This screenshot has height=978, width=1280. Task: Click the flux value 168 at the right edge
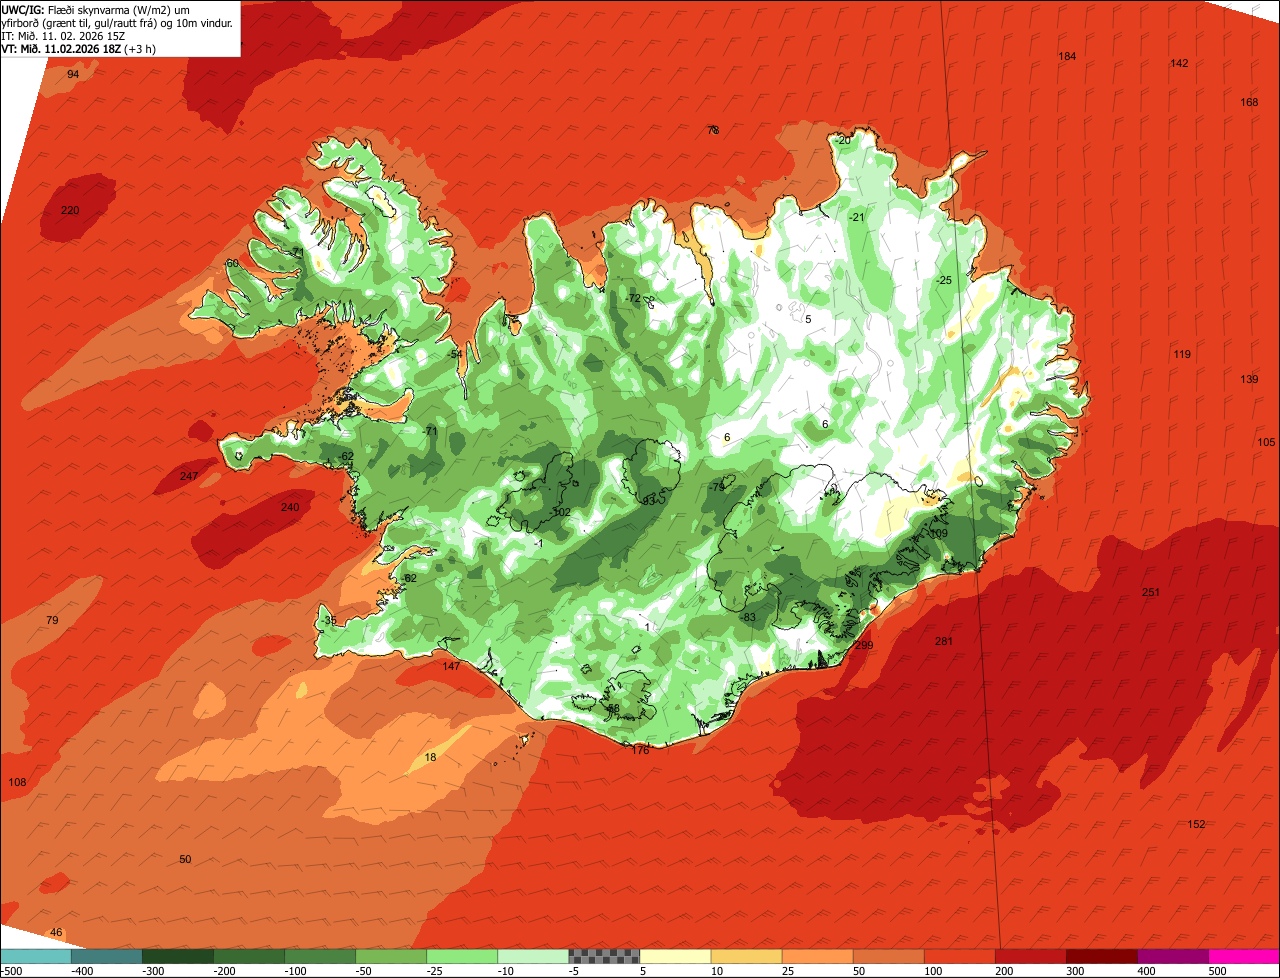tap(1249, 102)
